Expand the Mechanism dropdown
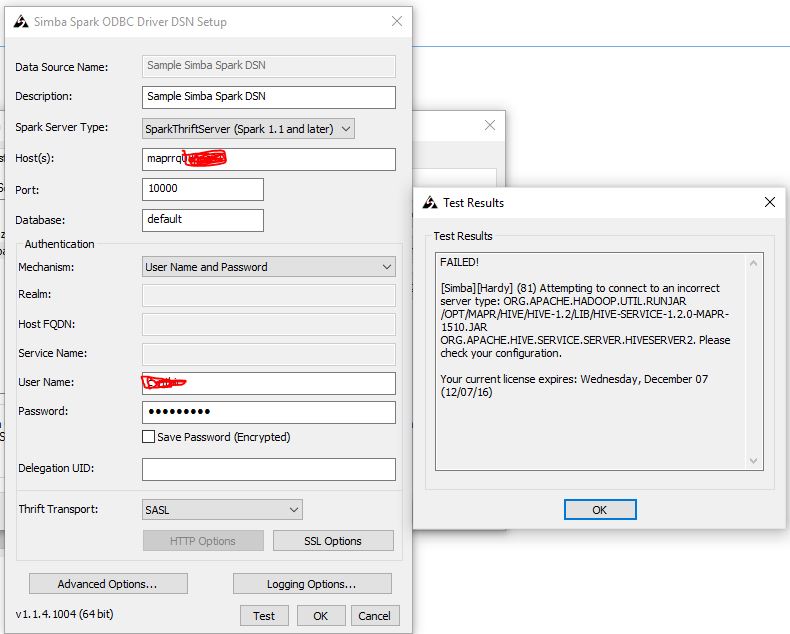The image size is (790, 634). point(269,267)
